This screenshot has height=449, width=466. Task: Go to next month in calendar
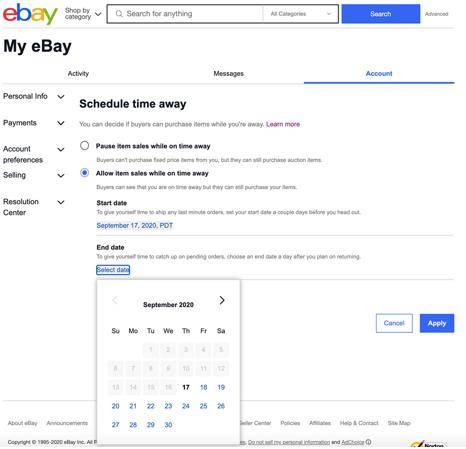[222, 300]
